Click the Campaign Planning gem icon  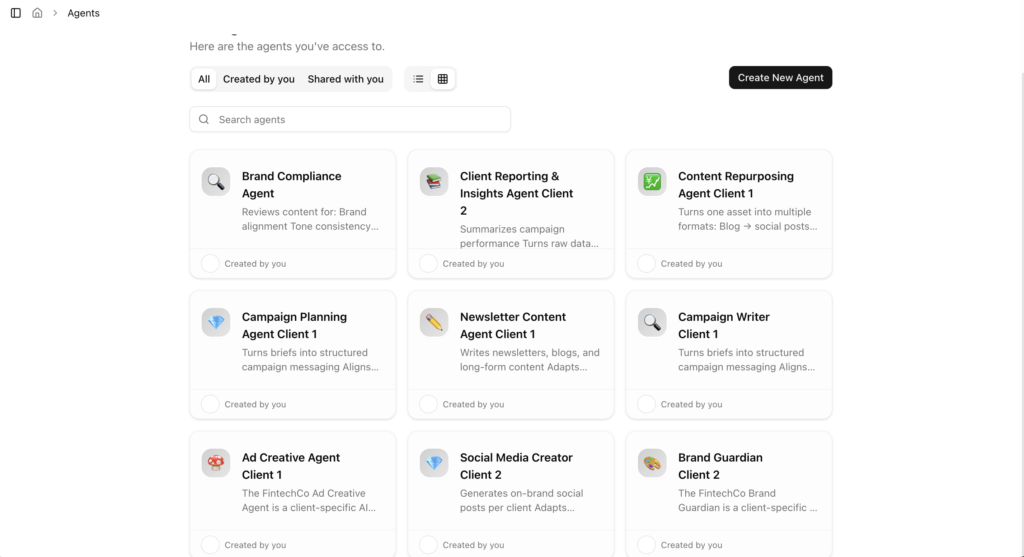[215, 322]
